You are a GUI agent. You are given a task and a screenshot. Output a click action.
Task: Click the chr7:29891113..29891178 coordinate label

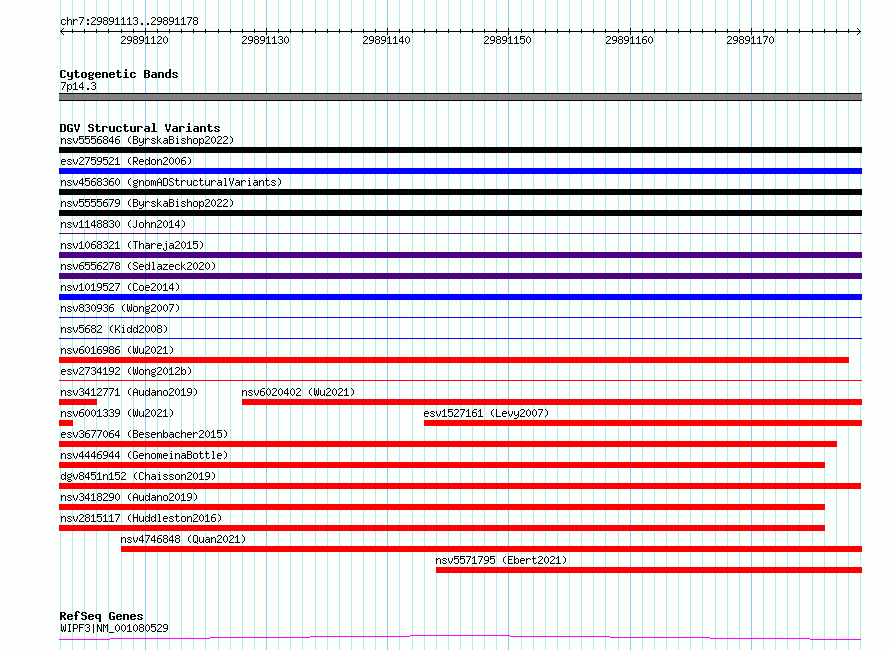129,21
